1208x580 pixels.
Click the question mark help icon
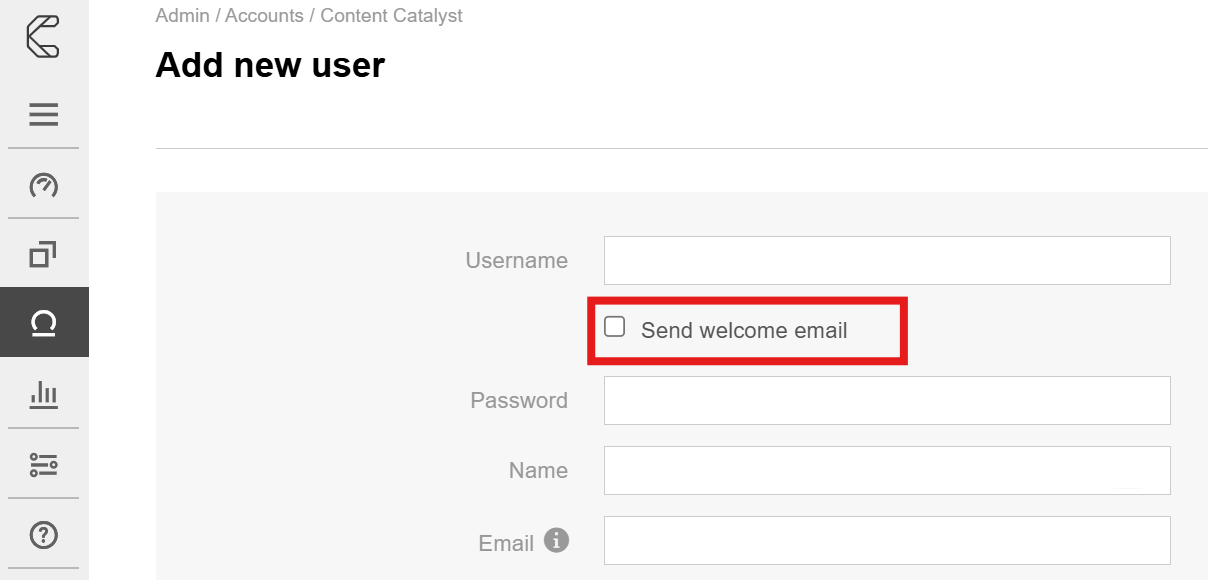(x=43, y=535)
